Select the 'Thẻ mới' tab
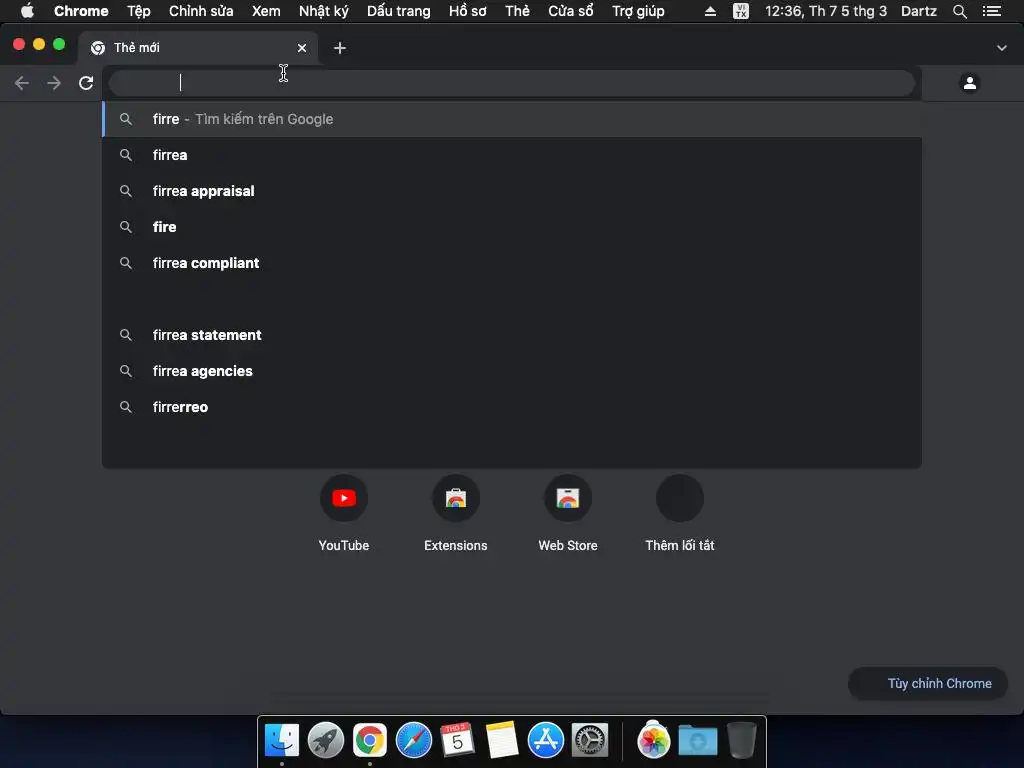 coord(198,48)
